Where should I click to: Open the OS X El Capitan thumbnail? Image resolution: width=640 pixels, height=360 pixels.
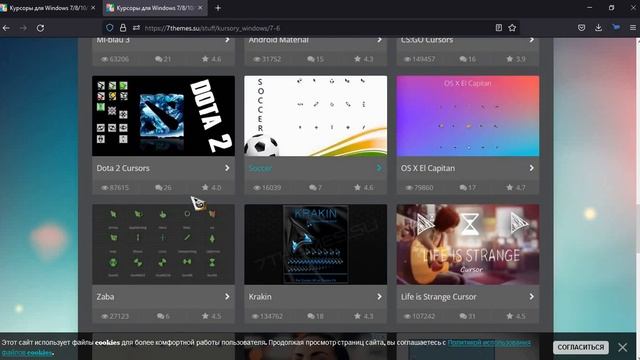(468, 116)
